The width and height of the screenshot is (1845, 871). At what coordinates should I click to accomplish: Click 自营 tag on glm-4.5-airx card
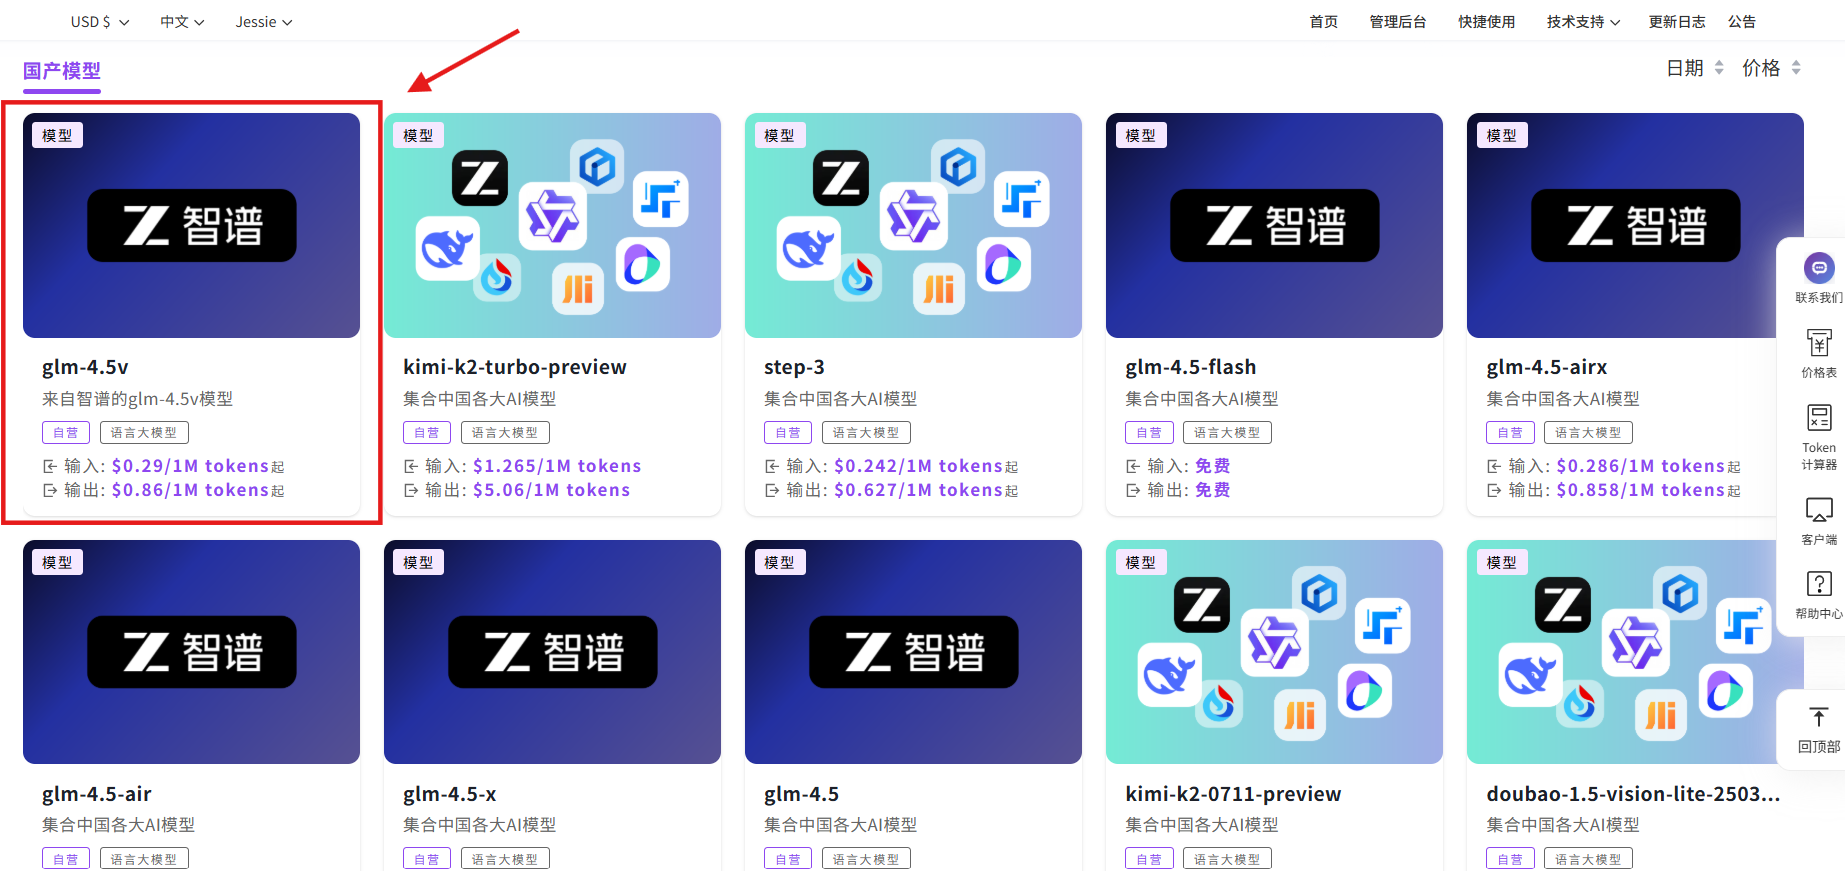(x=1510, y=433)
